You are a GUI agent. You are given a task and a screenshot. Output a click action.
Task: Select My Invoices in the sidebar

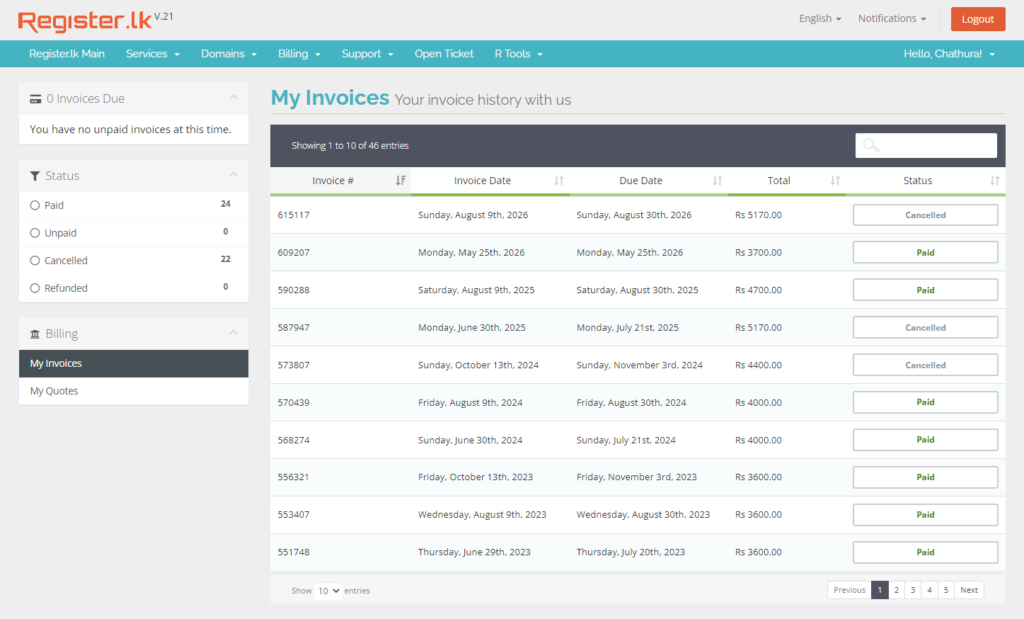(134, 364)
